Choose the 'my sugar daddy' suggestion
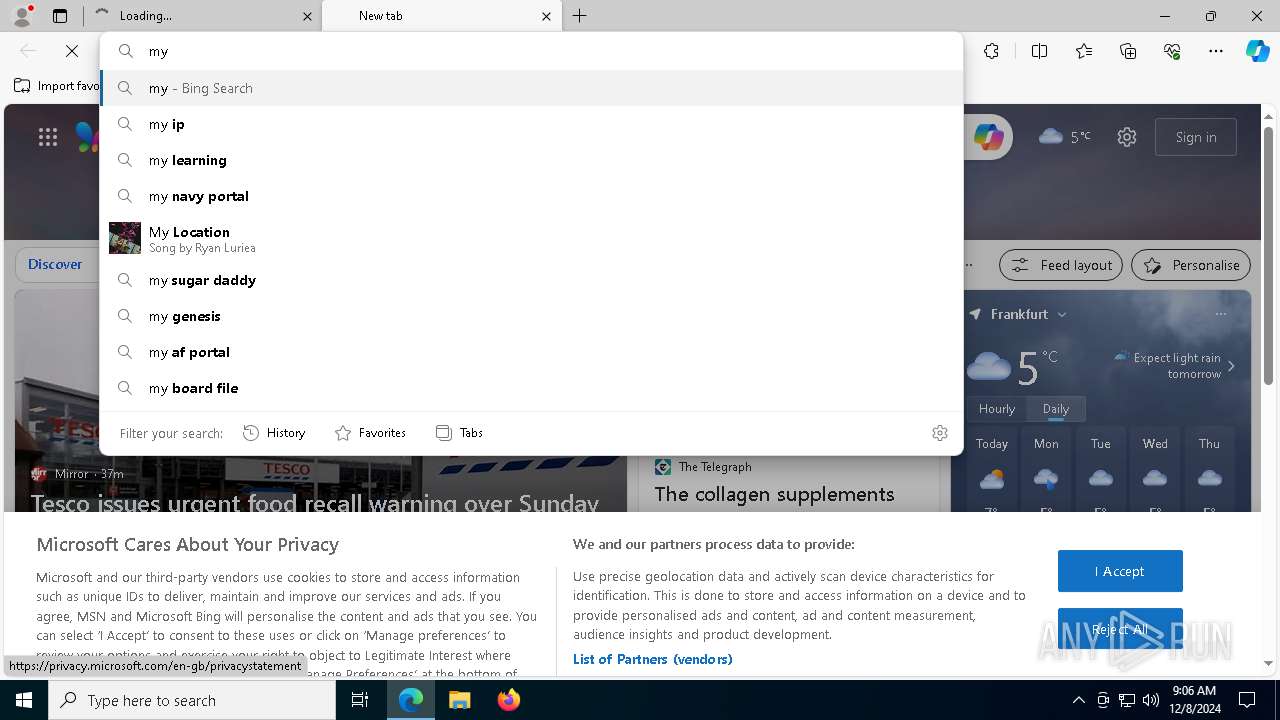The width and height of the screenshot is (1280, 720). click(532, 280)
